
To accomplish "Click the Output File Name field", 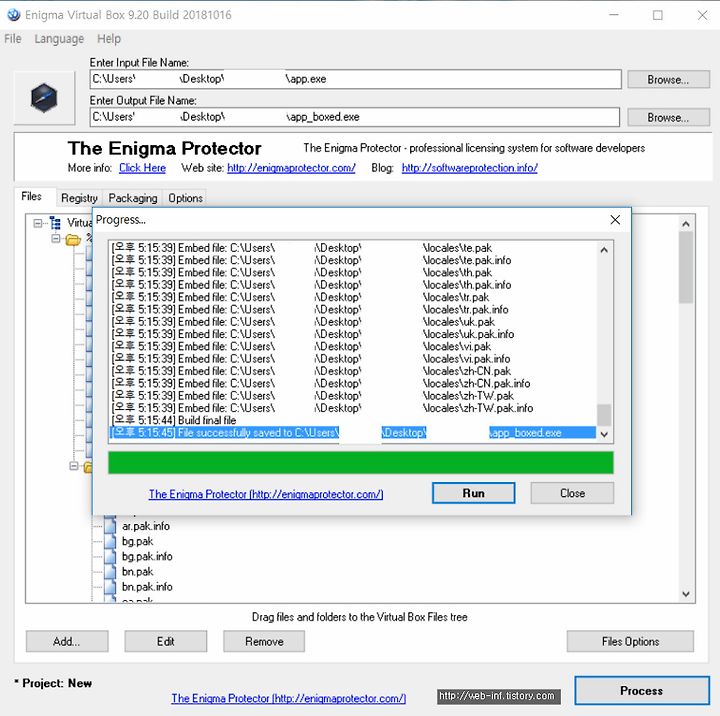I will tap(355, 117).
